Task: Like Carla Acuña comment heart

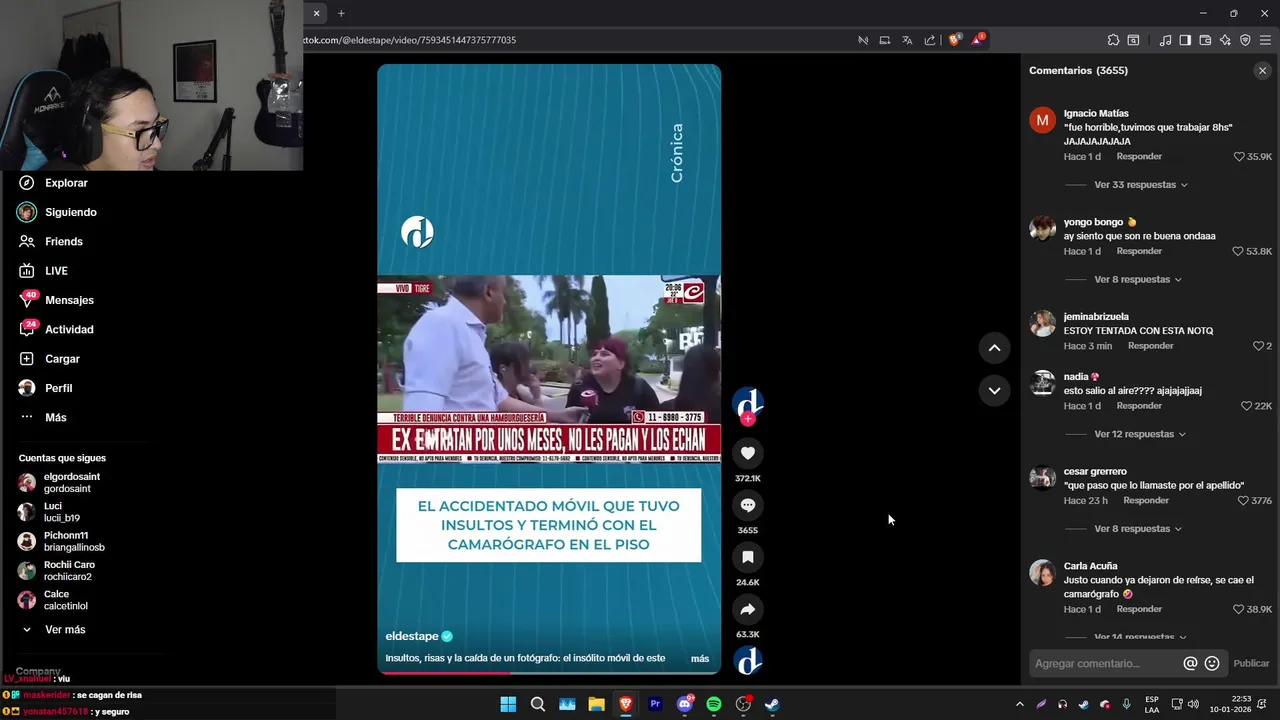Action: pos(1238,609)
